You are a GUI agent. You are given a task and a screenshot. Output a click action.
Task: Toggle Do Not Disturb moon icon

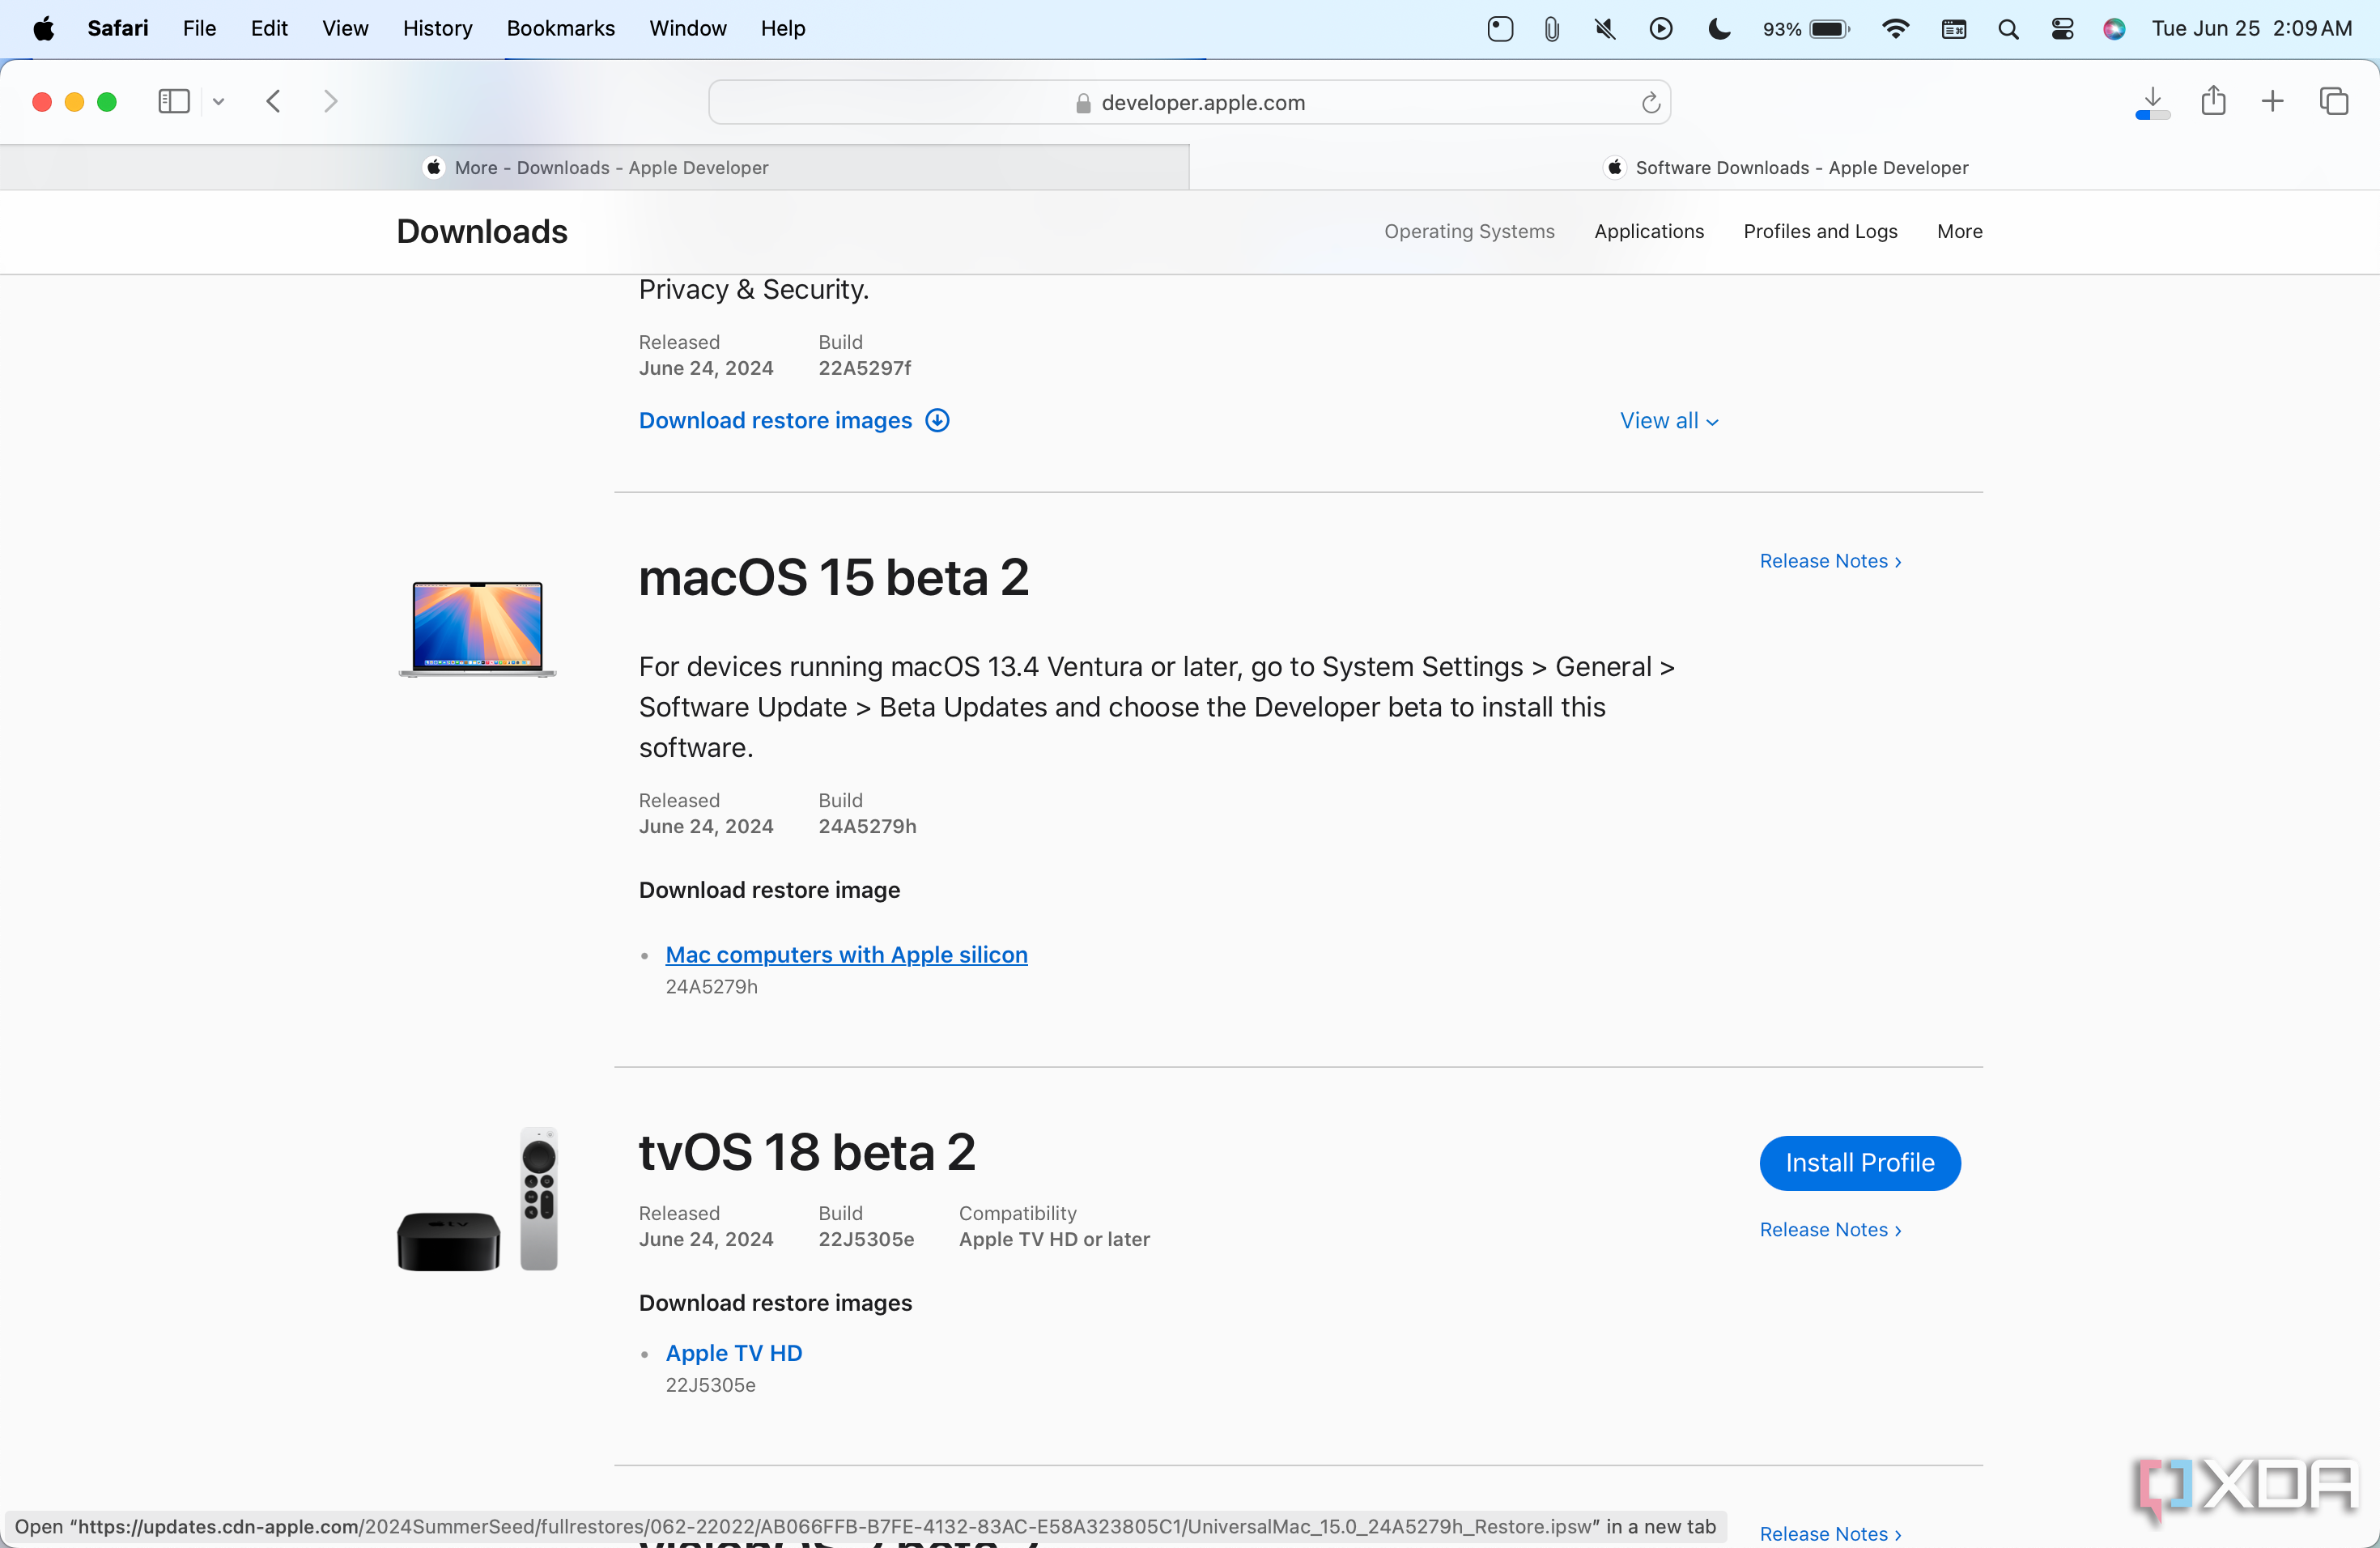1719,28
